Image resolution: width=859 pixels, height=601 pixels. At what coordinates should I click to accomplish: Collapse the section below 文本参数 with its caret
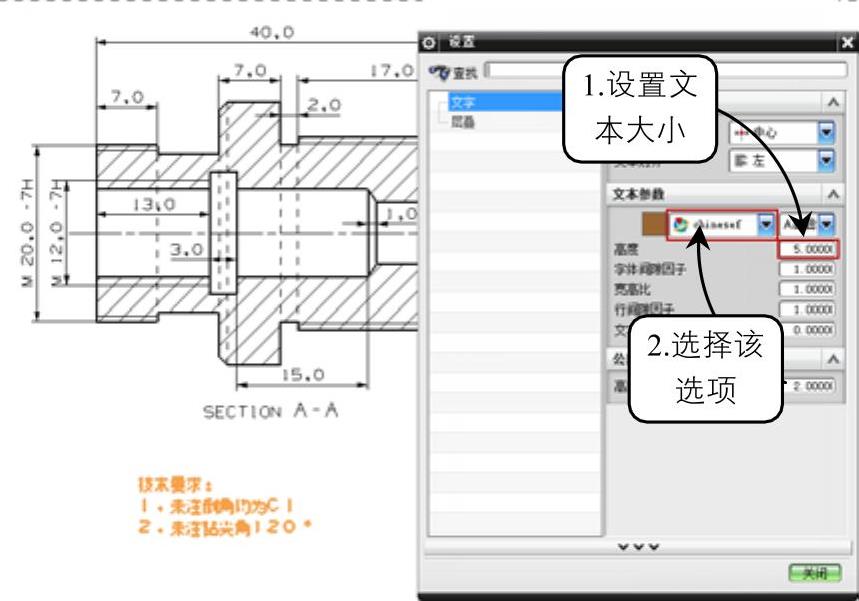pos(833,359)
